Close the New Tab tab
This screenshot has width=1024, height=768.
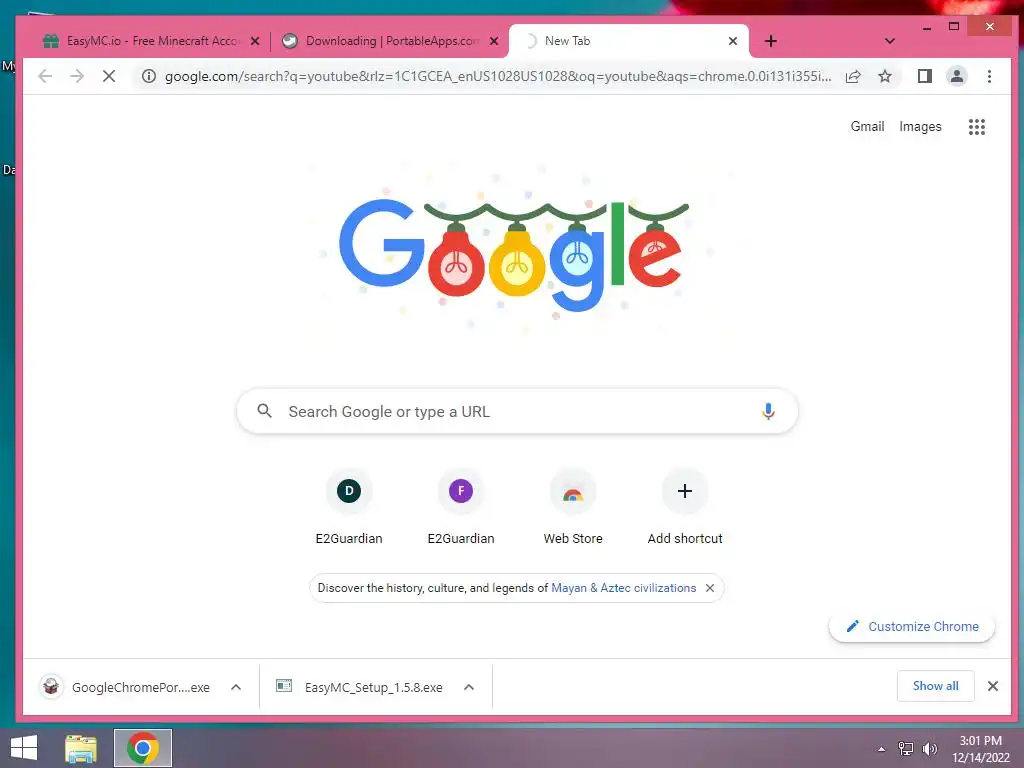point(733,41)
